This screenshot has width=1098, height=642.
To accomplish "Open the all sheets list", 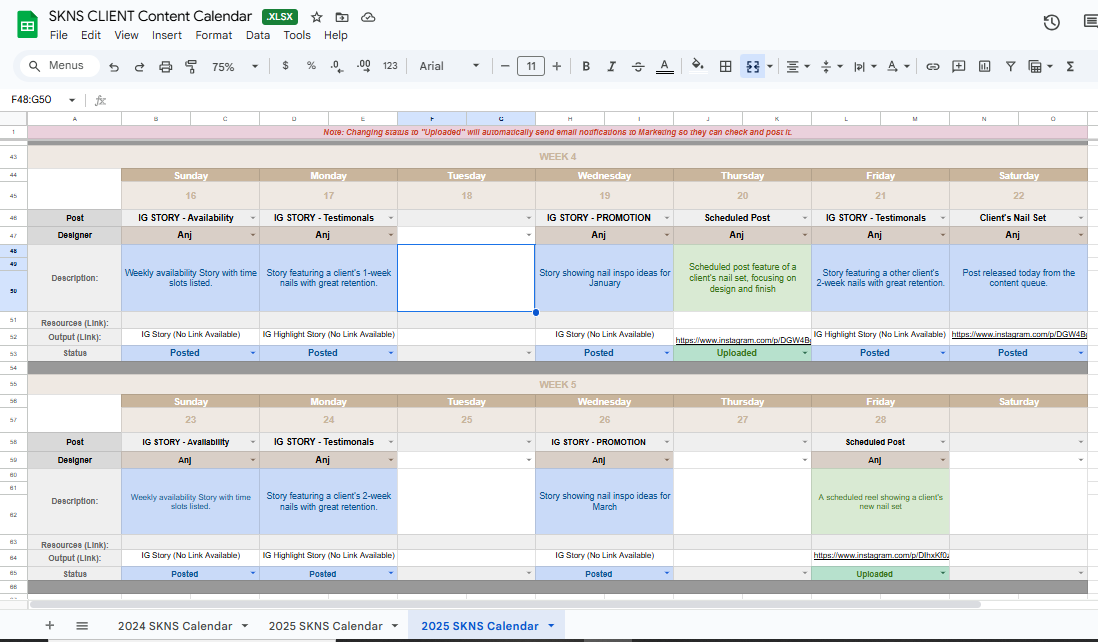I will click(x=82, y=625).
